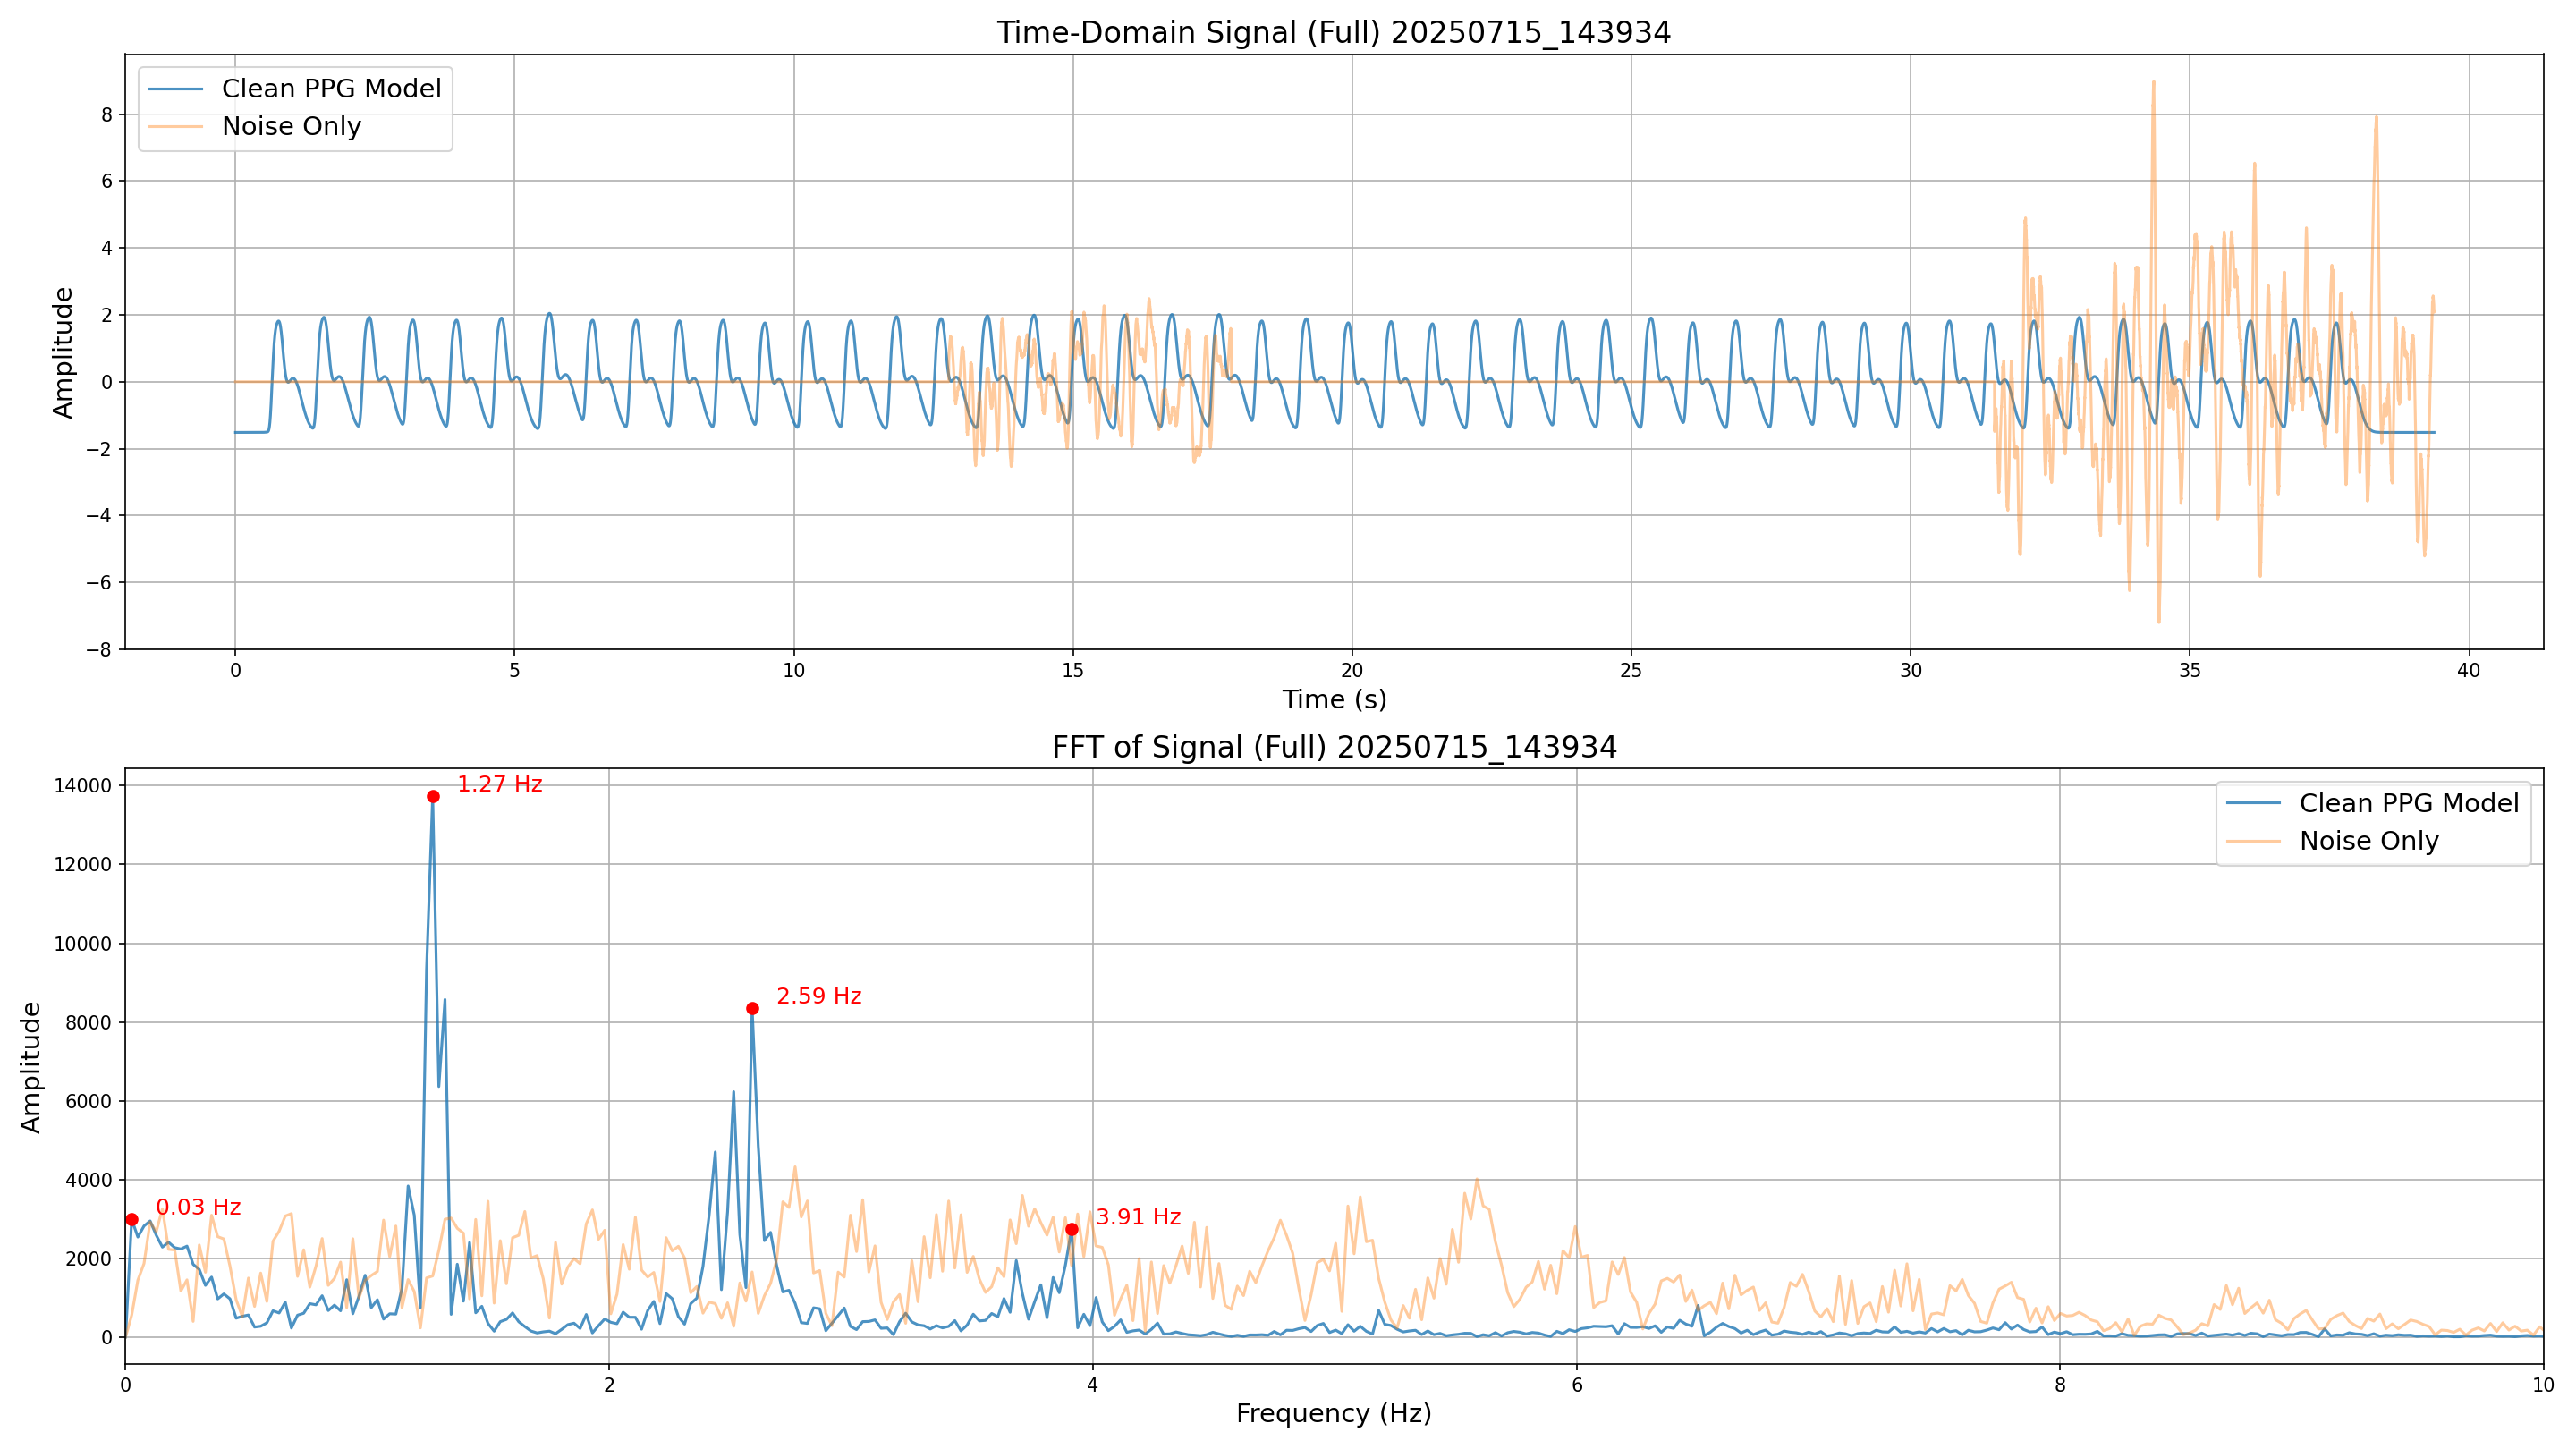The image size is (2576, 1449).
Task: Click the 2.59 Hz annotation label
Action: coord(818,996)
